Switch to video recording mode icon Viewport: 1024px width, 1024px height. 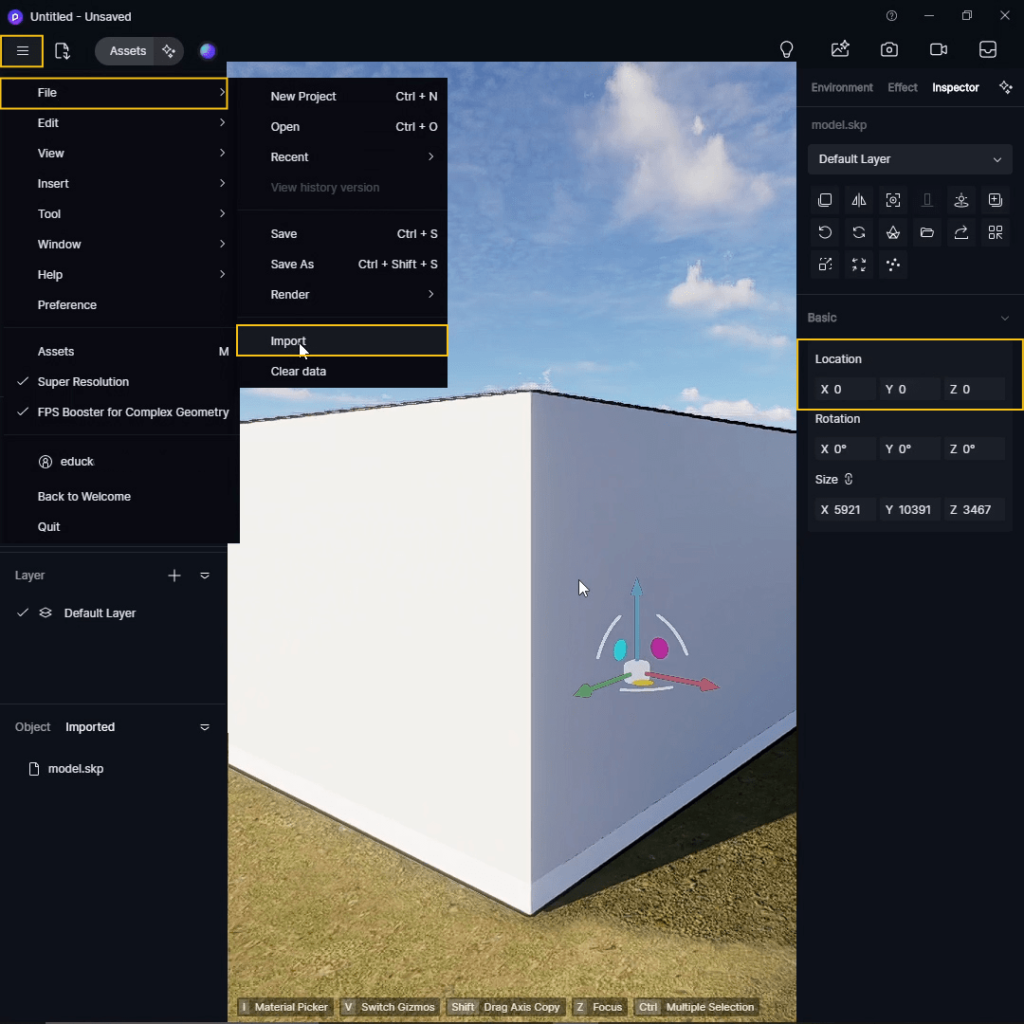coord(938,50)
